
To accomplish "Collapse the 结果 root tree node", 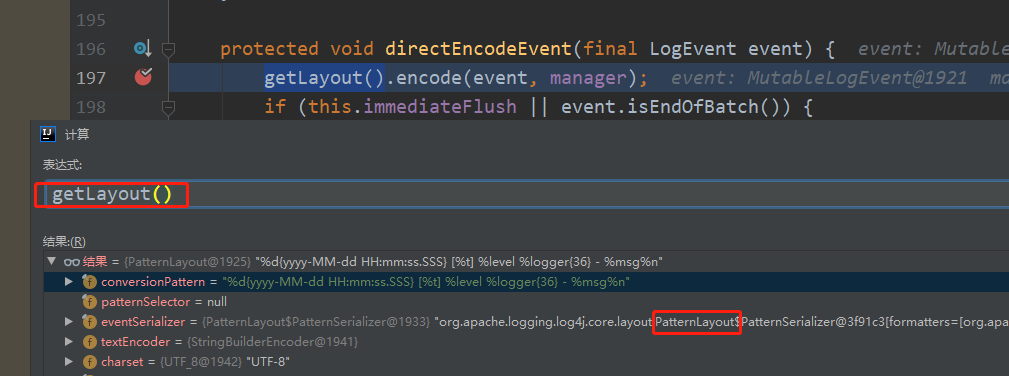I will click(x=51, y=262).
